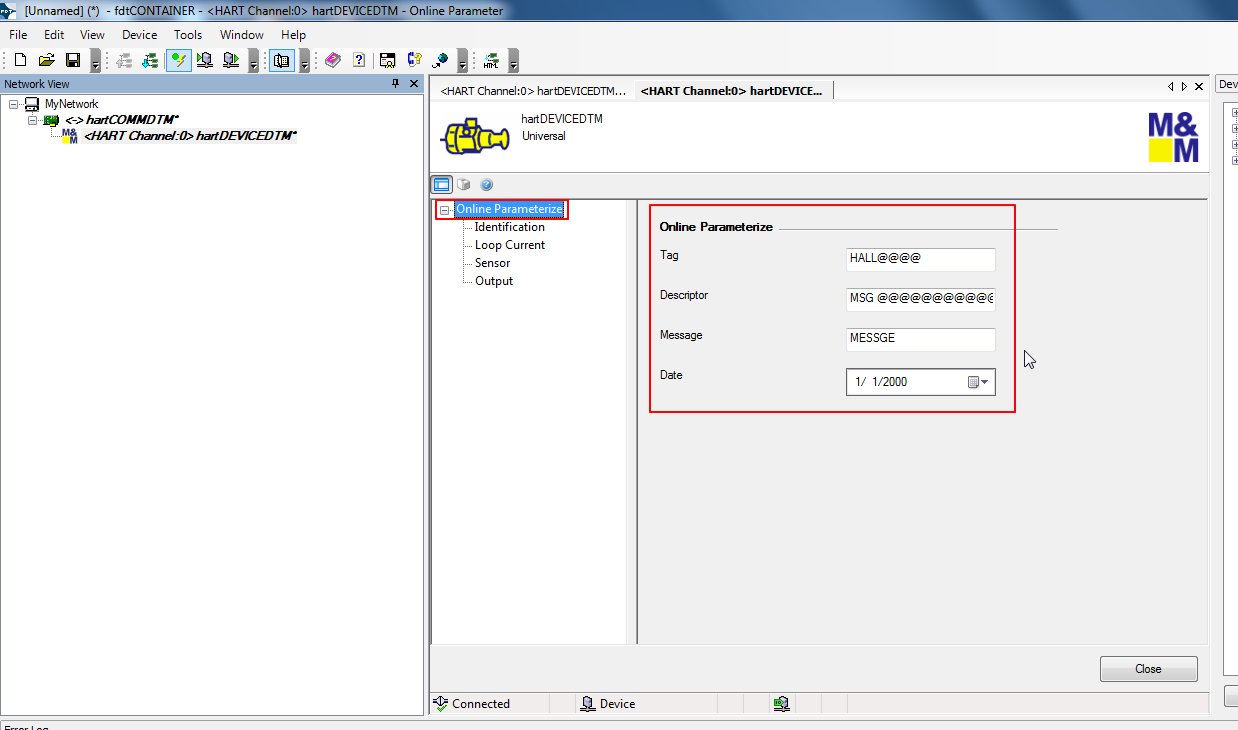Pin the Network View panel
Screen dimensions: 1238x730
(x=396, y=84)
